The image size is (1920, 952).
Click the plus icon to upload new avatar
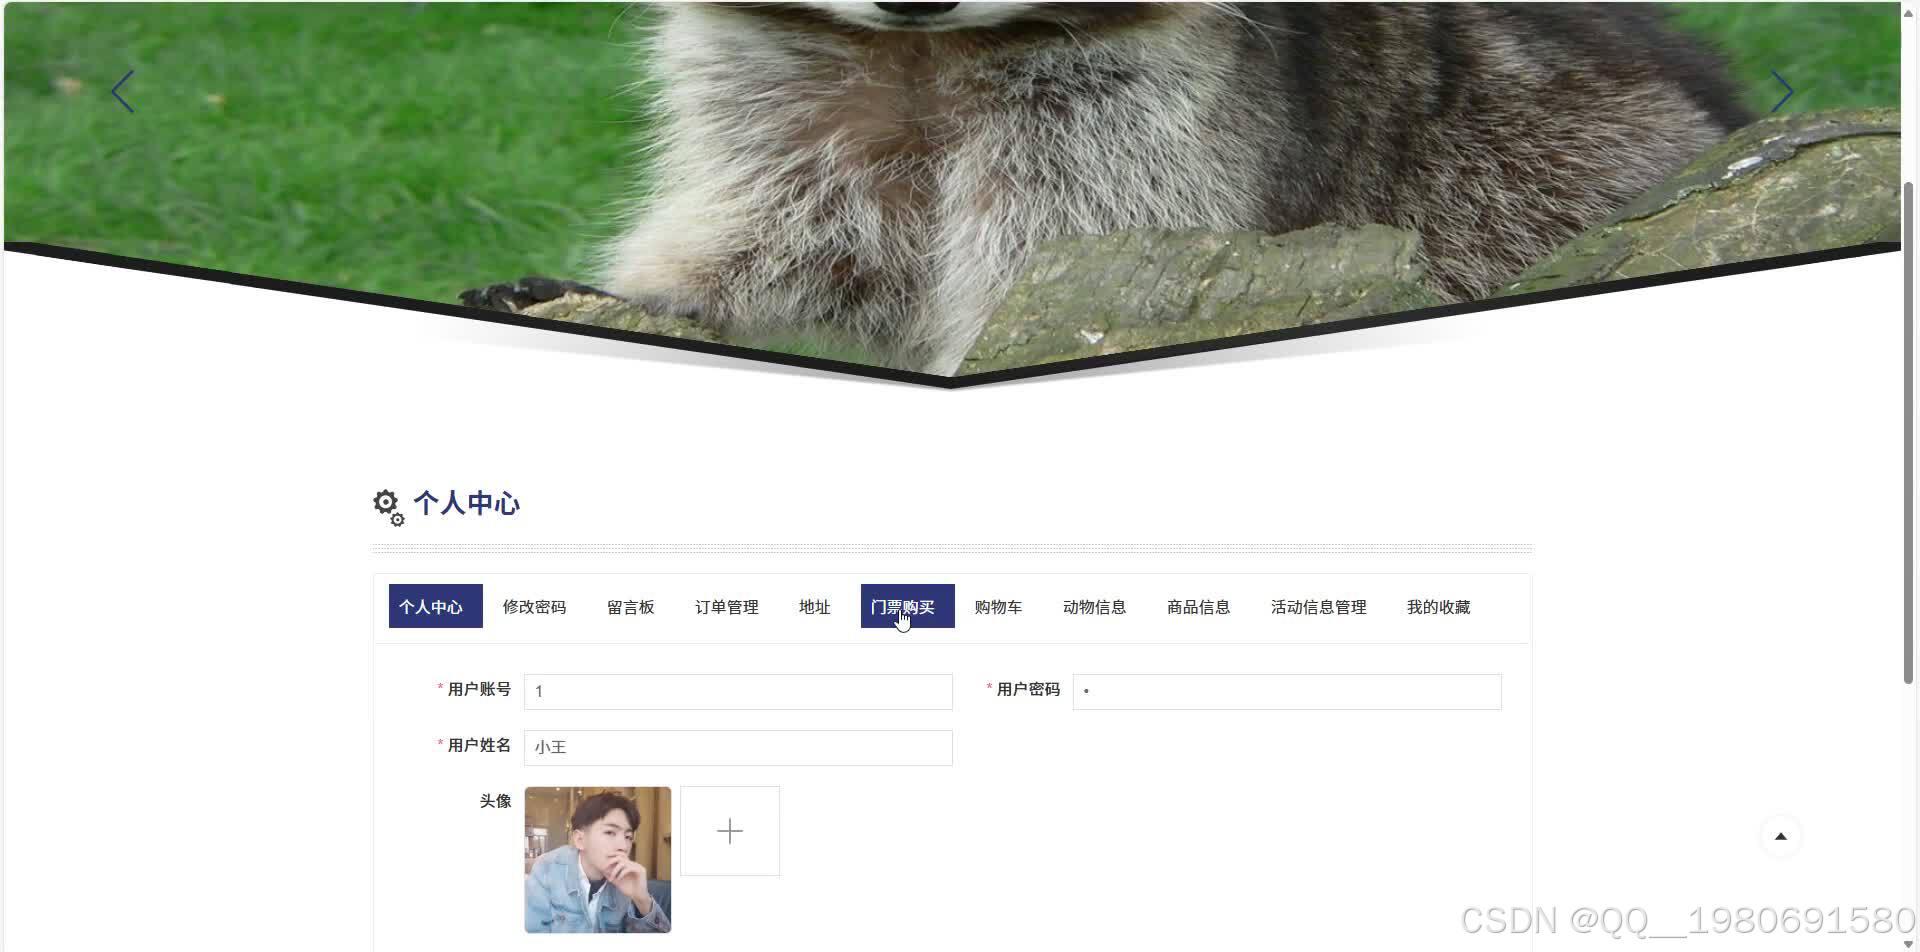pos(730,830)
